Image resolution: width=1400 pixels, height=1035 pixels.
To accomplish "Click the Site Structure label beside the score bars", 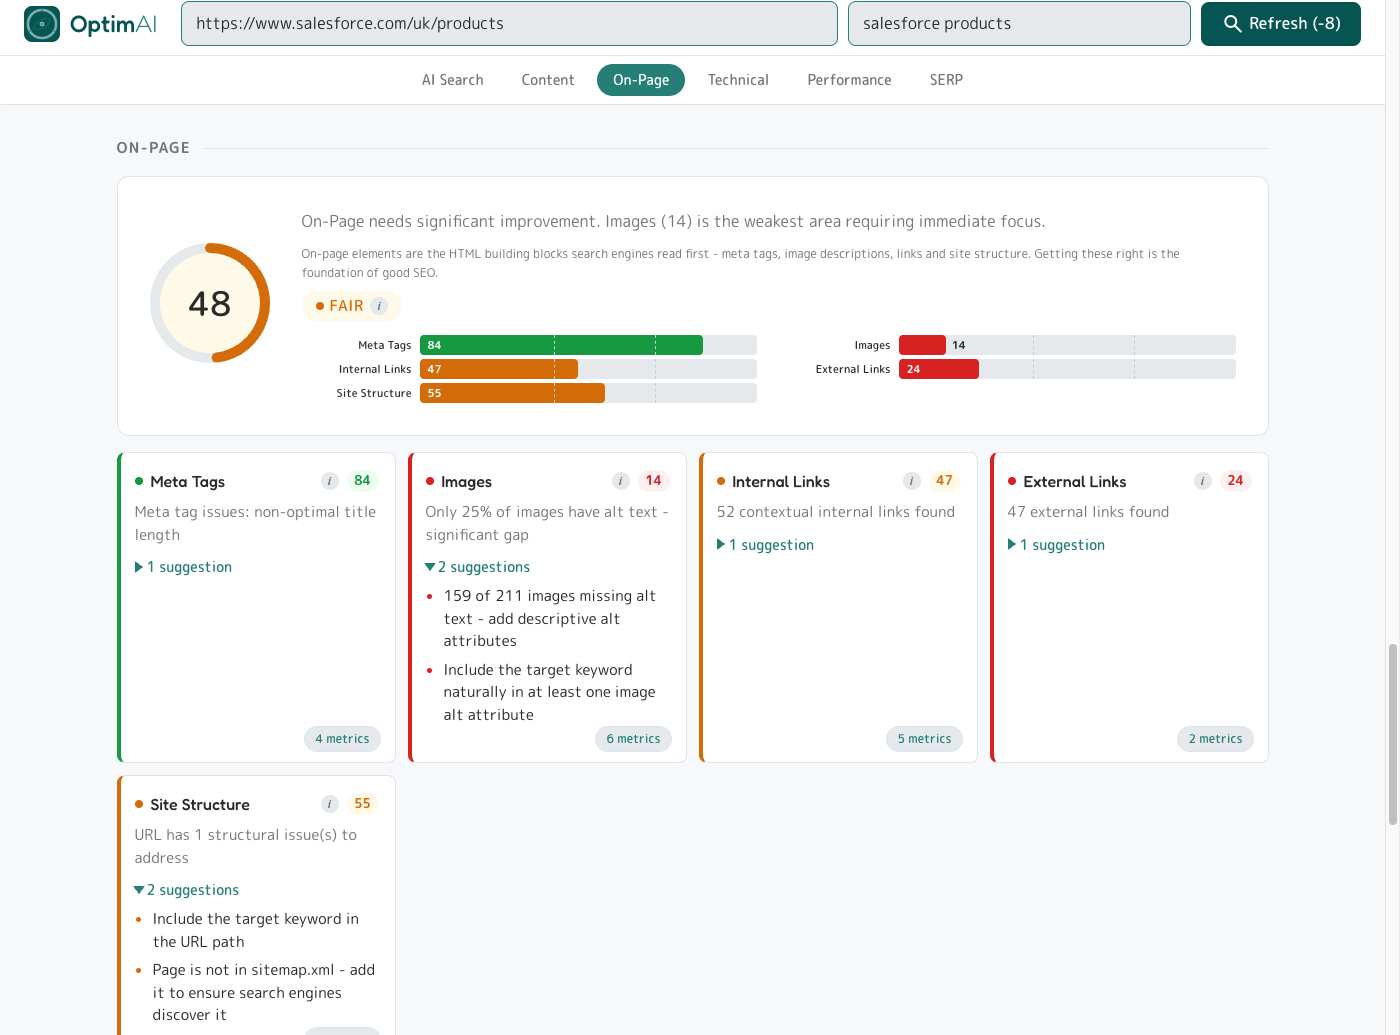I will (374, 393).
